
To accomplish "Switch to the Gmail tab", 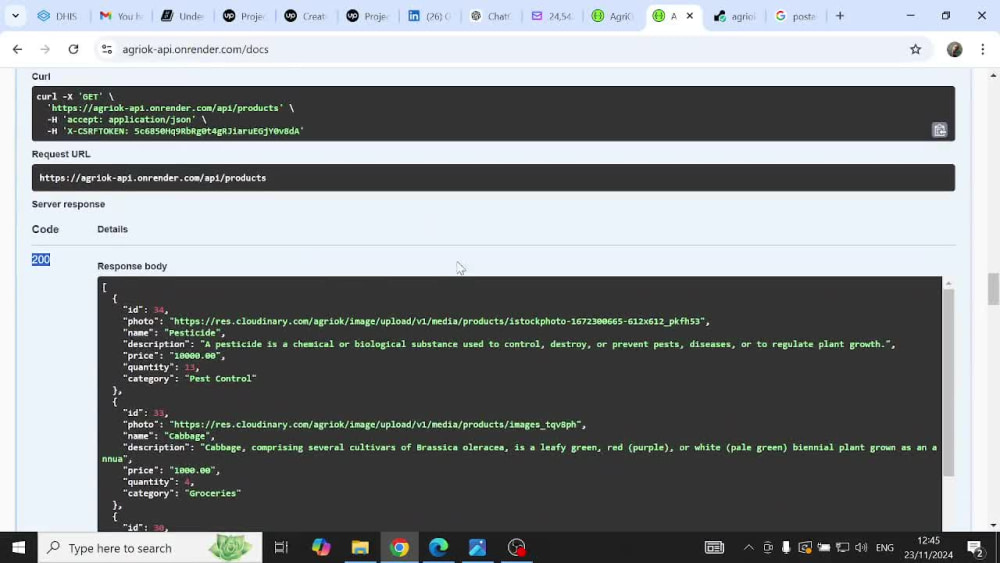I will 121,16.
